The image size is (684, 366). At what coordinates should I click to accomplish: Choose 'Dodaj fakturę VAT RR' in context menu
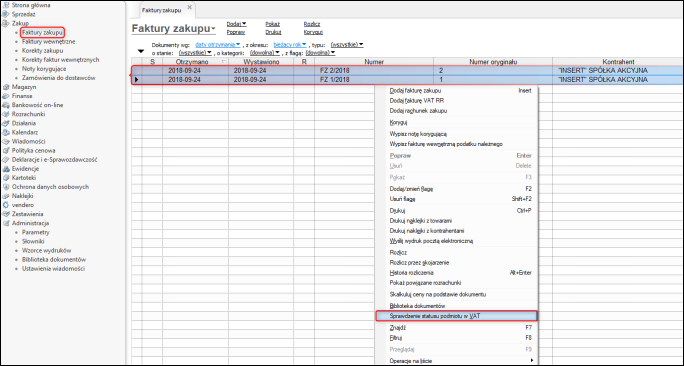click(456, 100)
